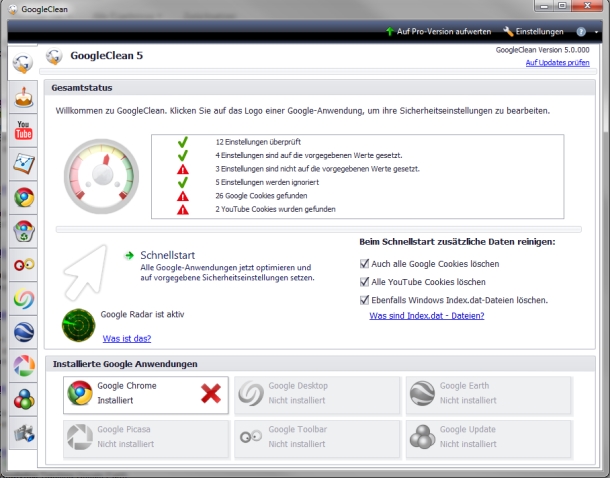Open Was sind Index.dat - Dateien link
Viewport: 610px width, 478px height.
click(x=427, y=315)
